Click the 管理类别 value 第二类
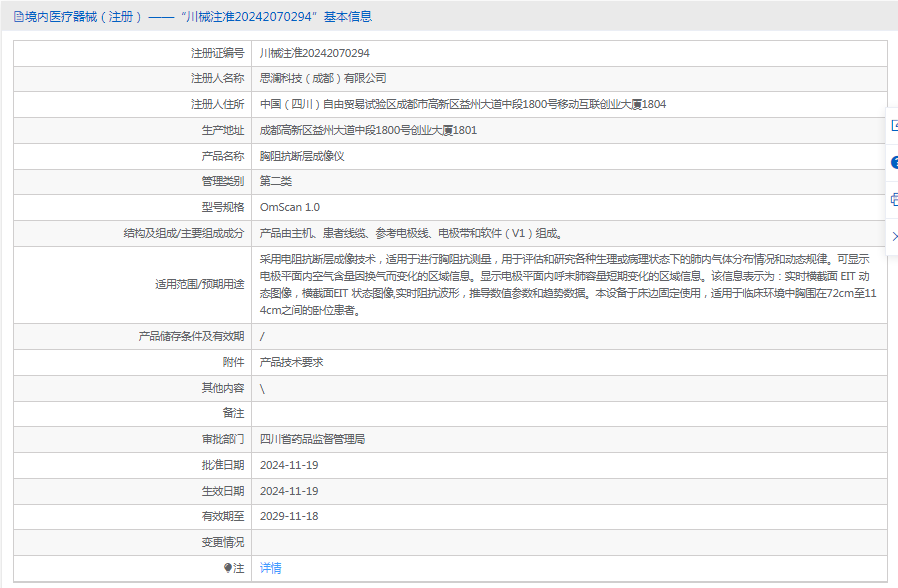898x588 pixels. coord(275,181)
